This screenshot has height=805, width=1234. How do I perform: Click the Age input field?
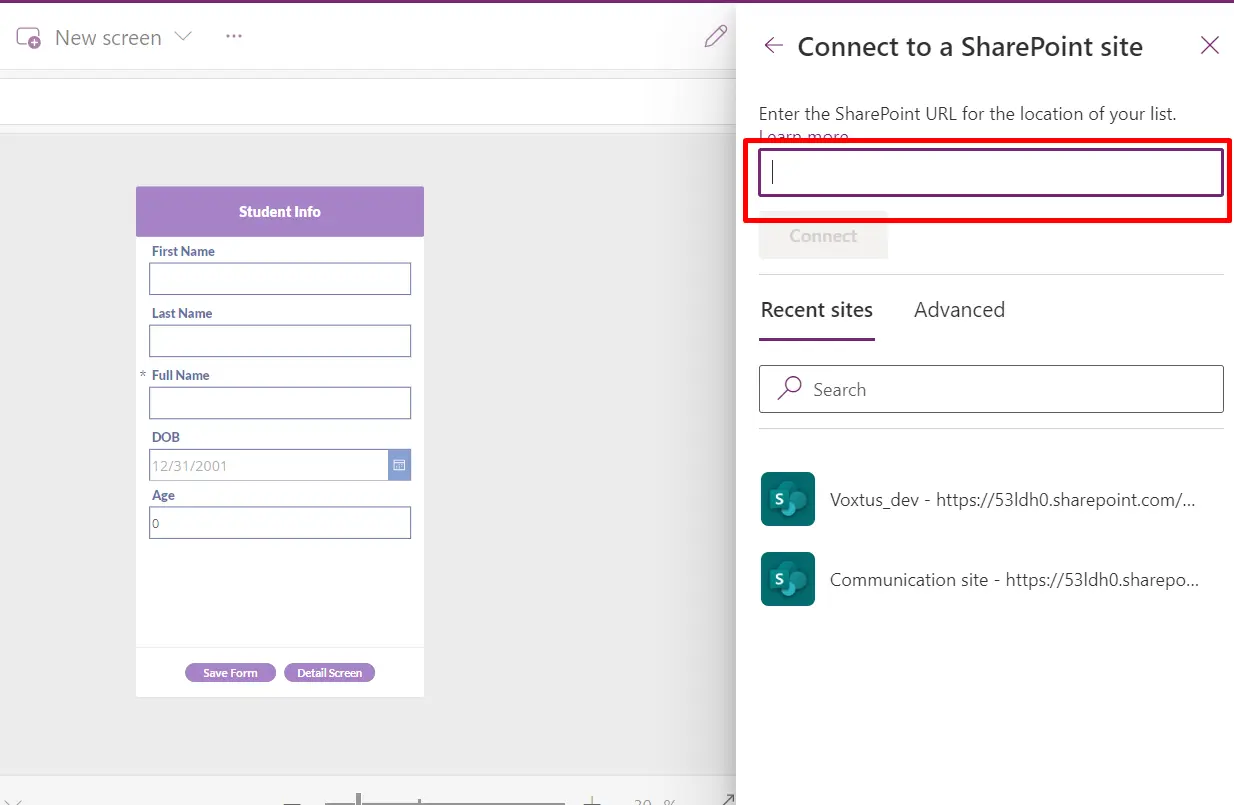(x=280, y=523)
